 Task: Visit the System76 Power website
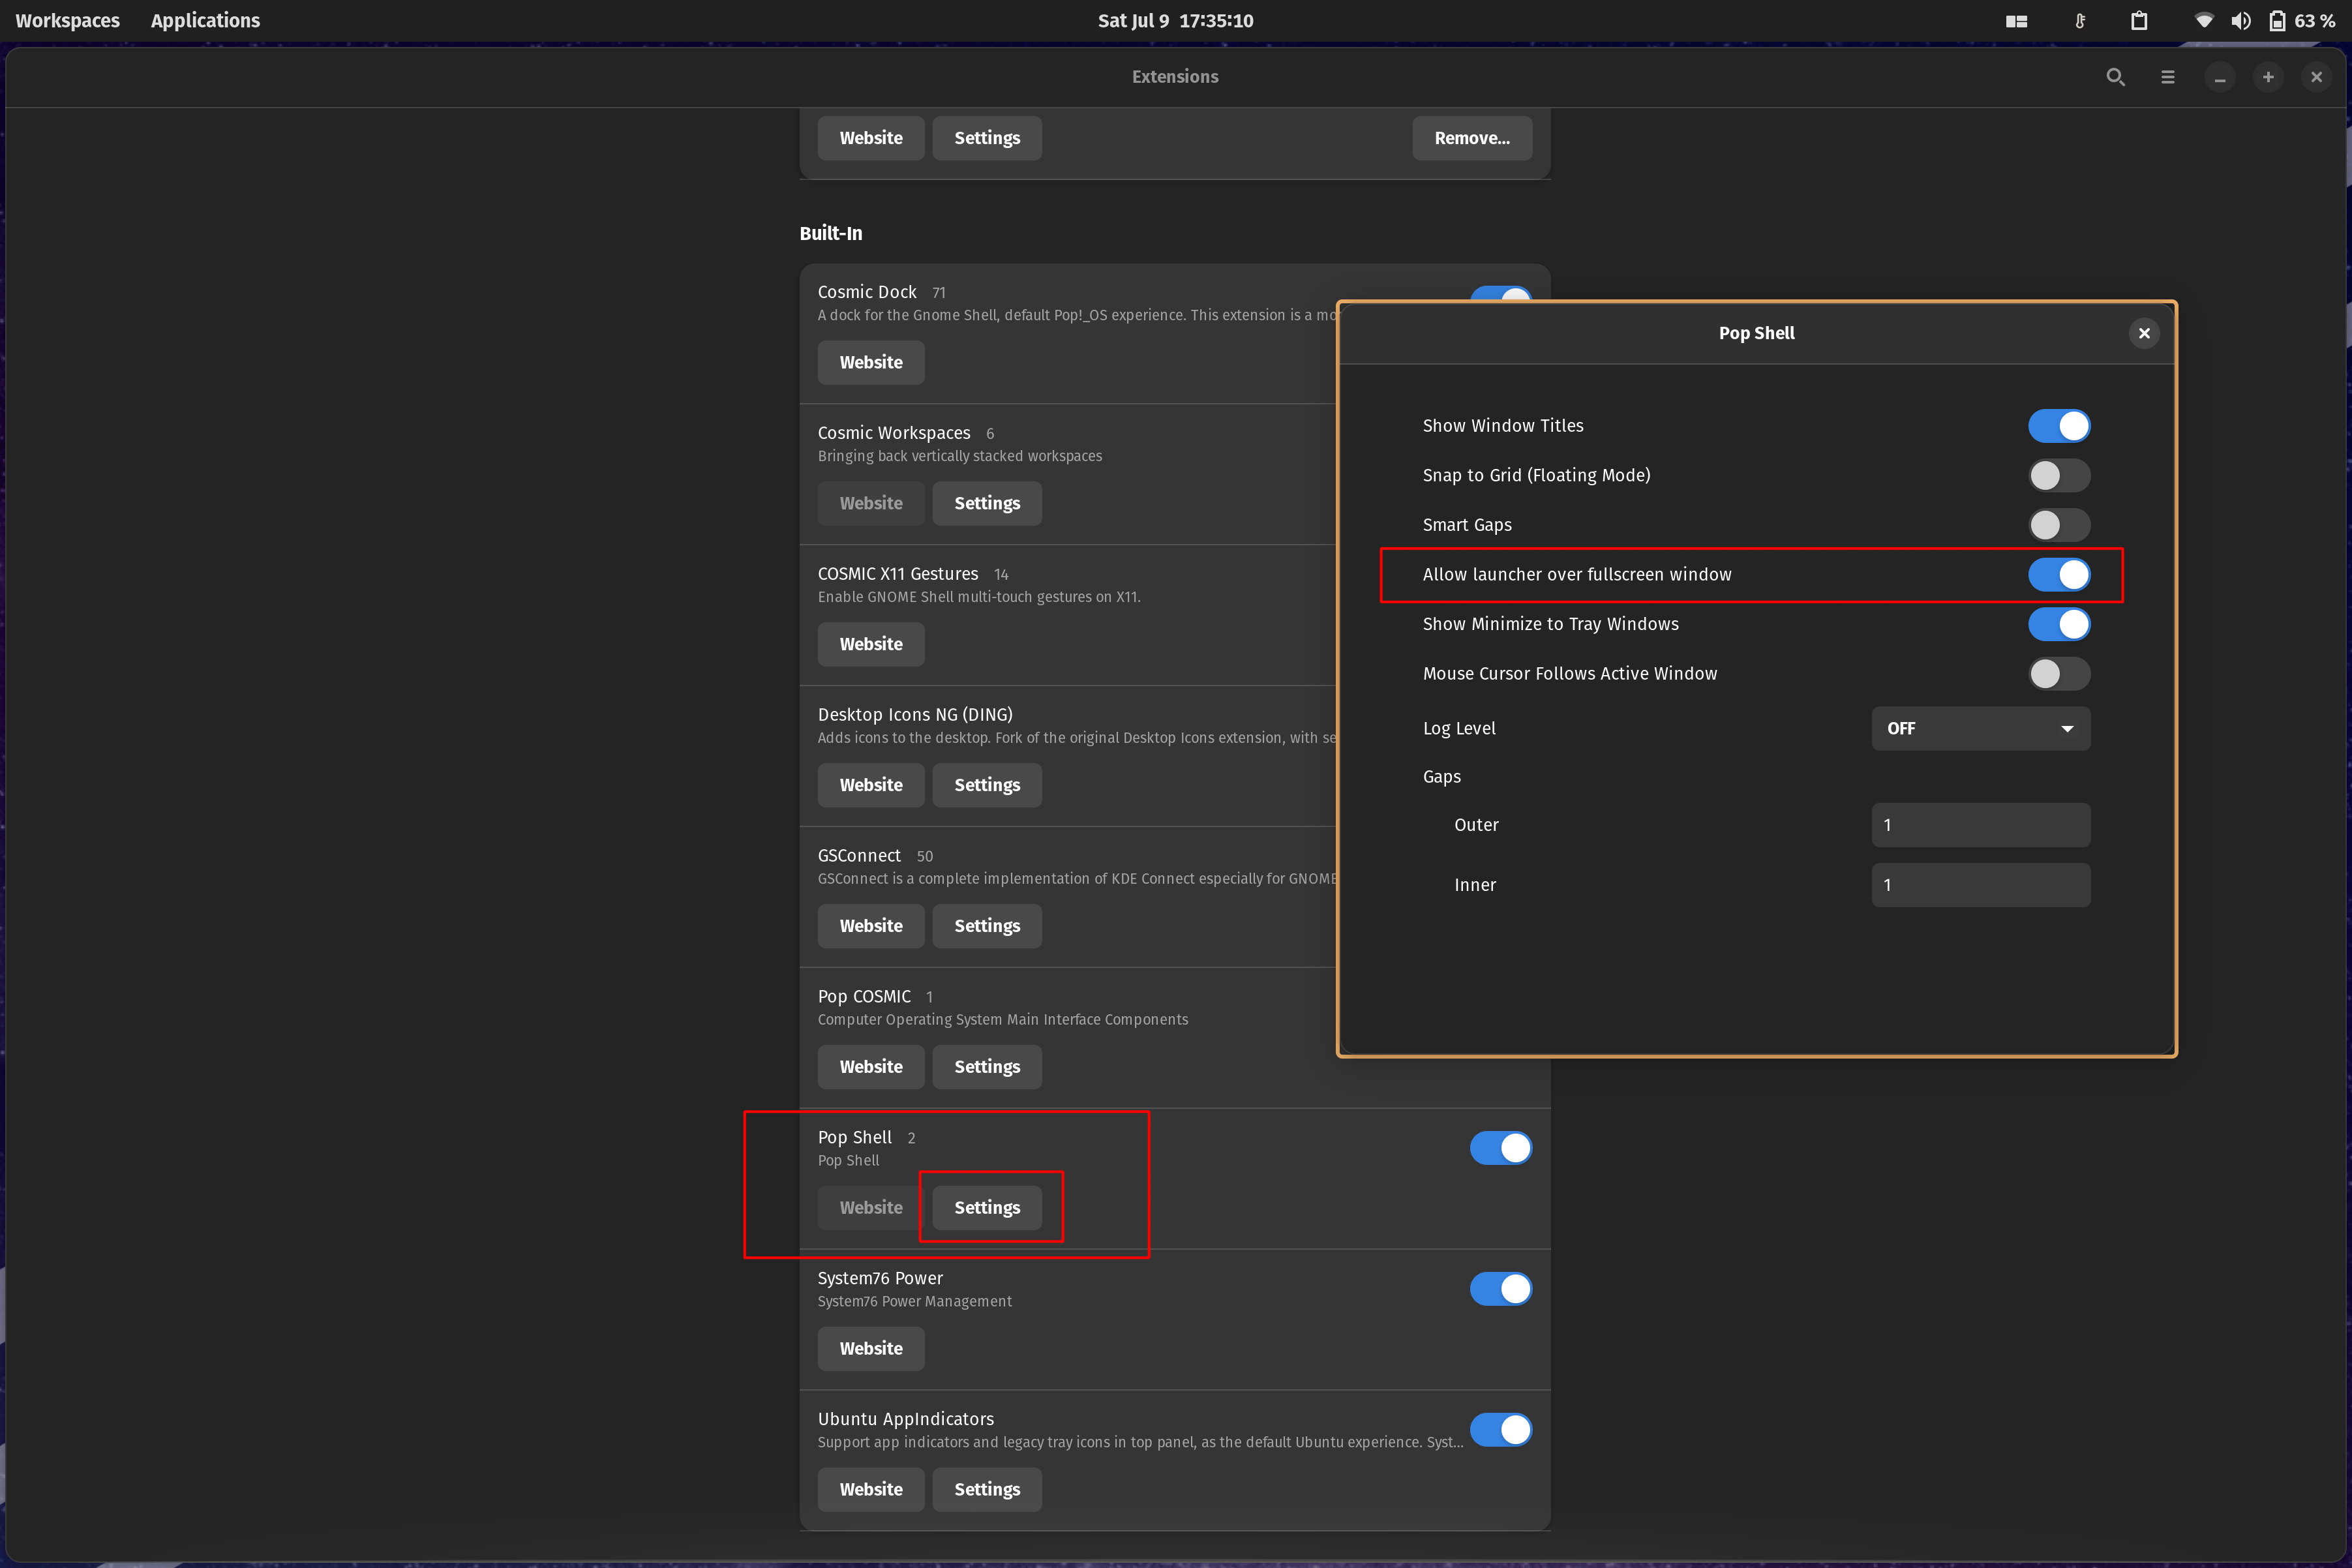[x=870, y=1348]
